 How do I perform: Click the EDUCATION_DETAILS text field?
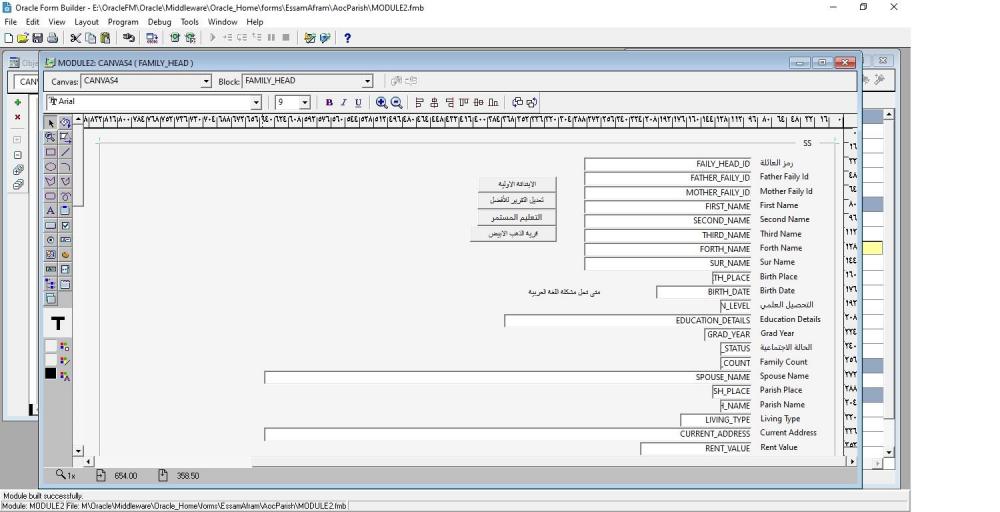click(628, 321)
